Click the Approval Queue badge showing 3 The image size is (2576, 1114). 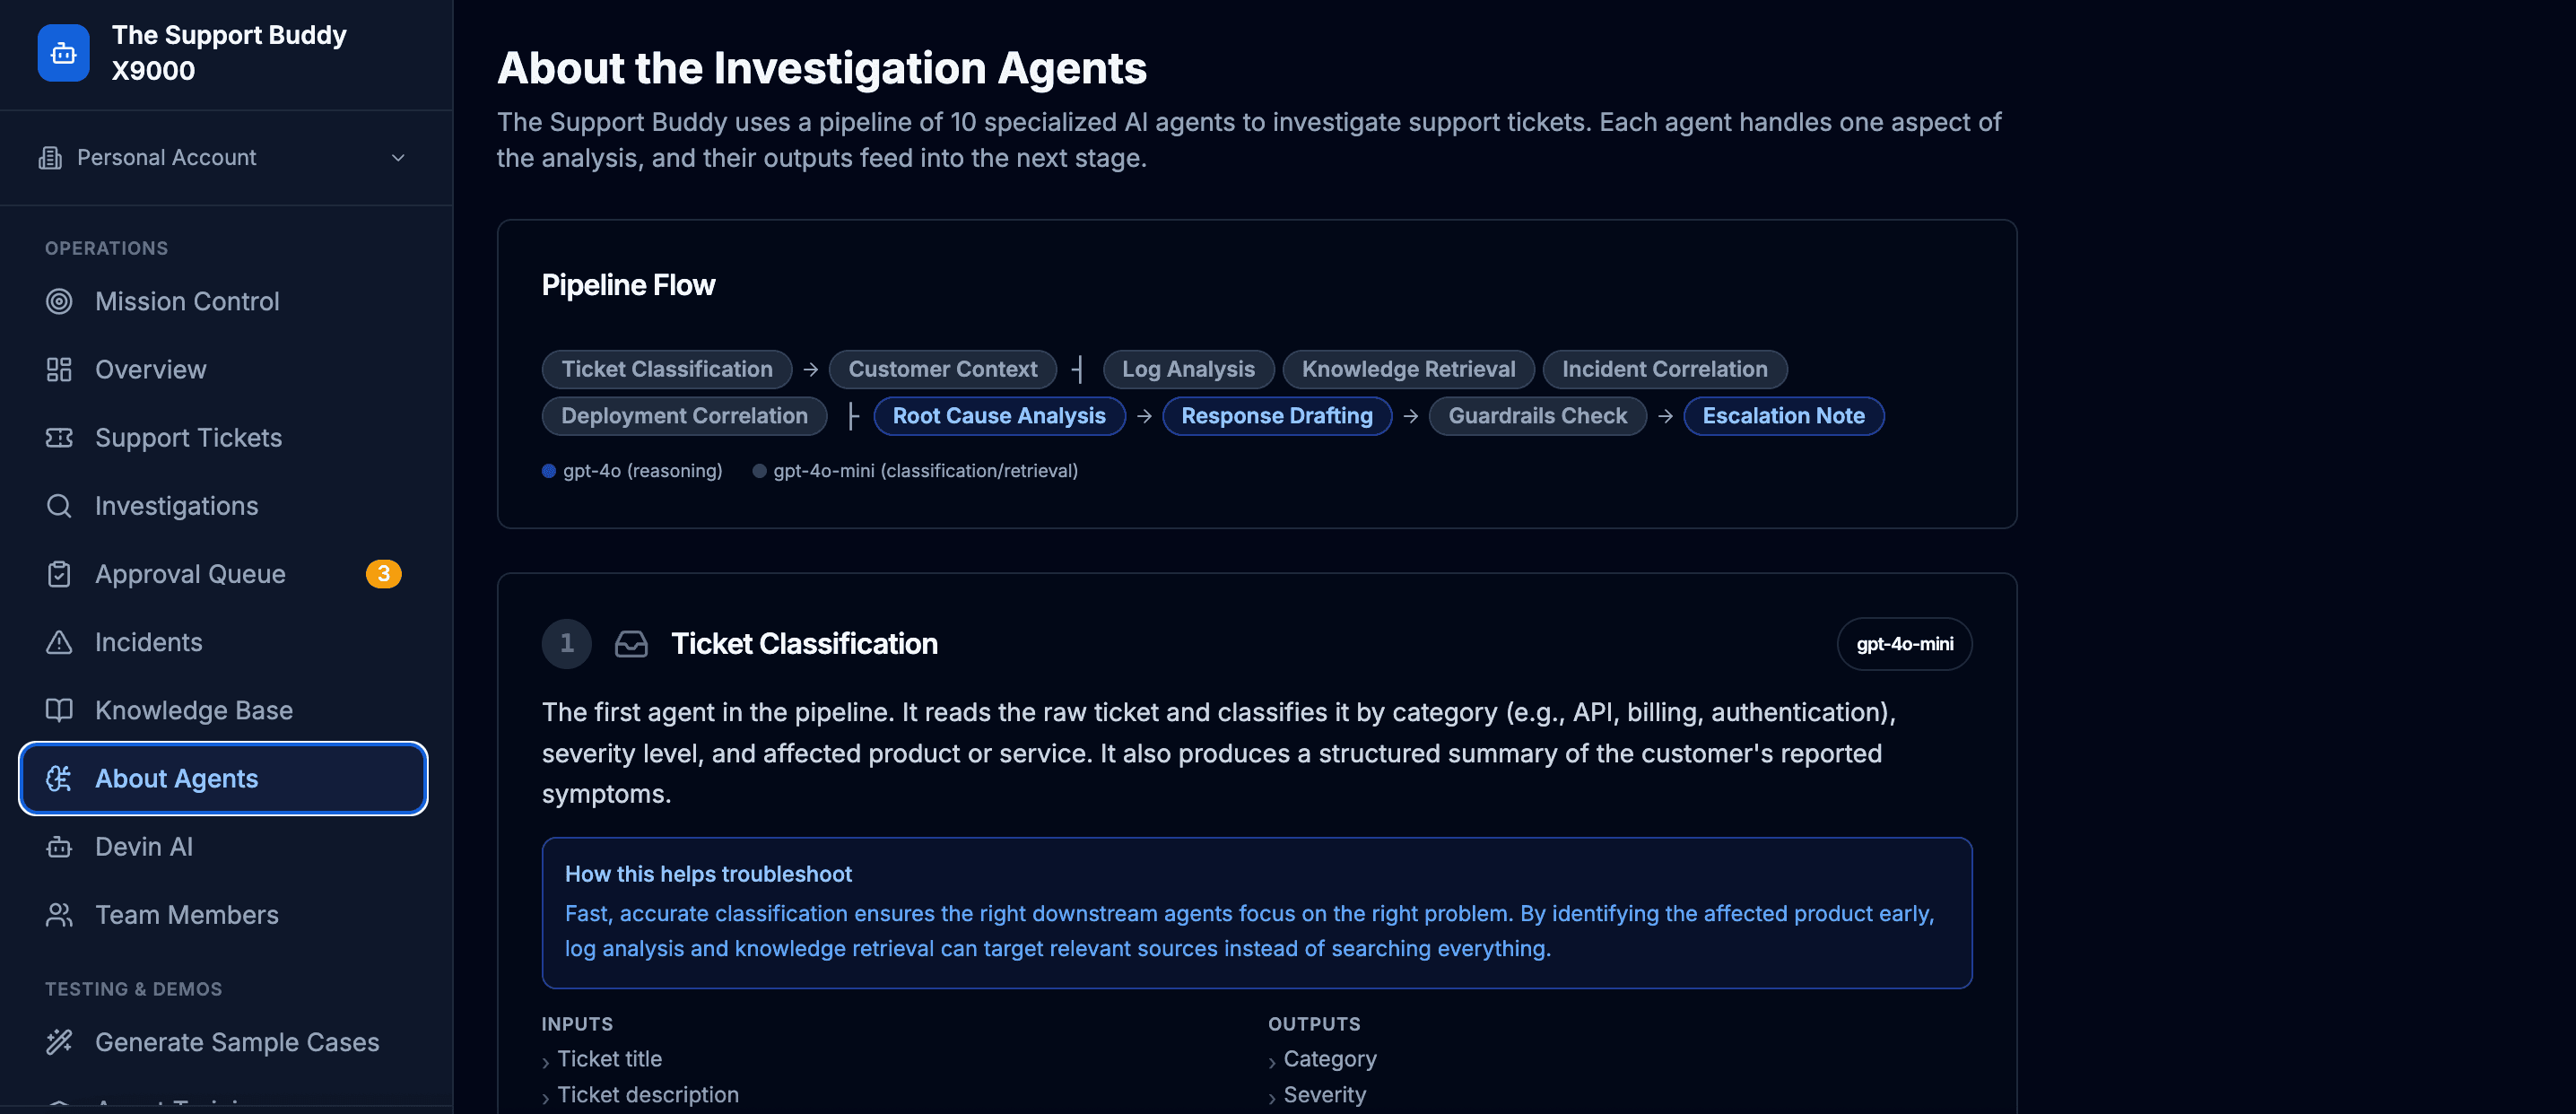[x=383, y=574]
